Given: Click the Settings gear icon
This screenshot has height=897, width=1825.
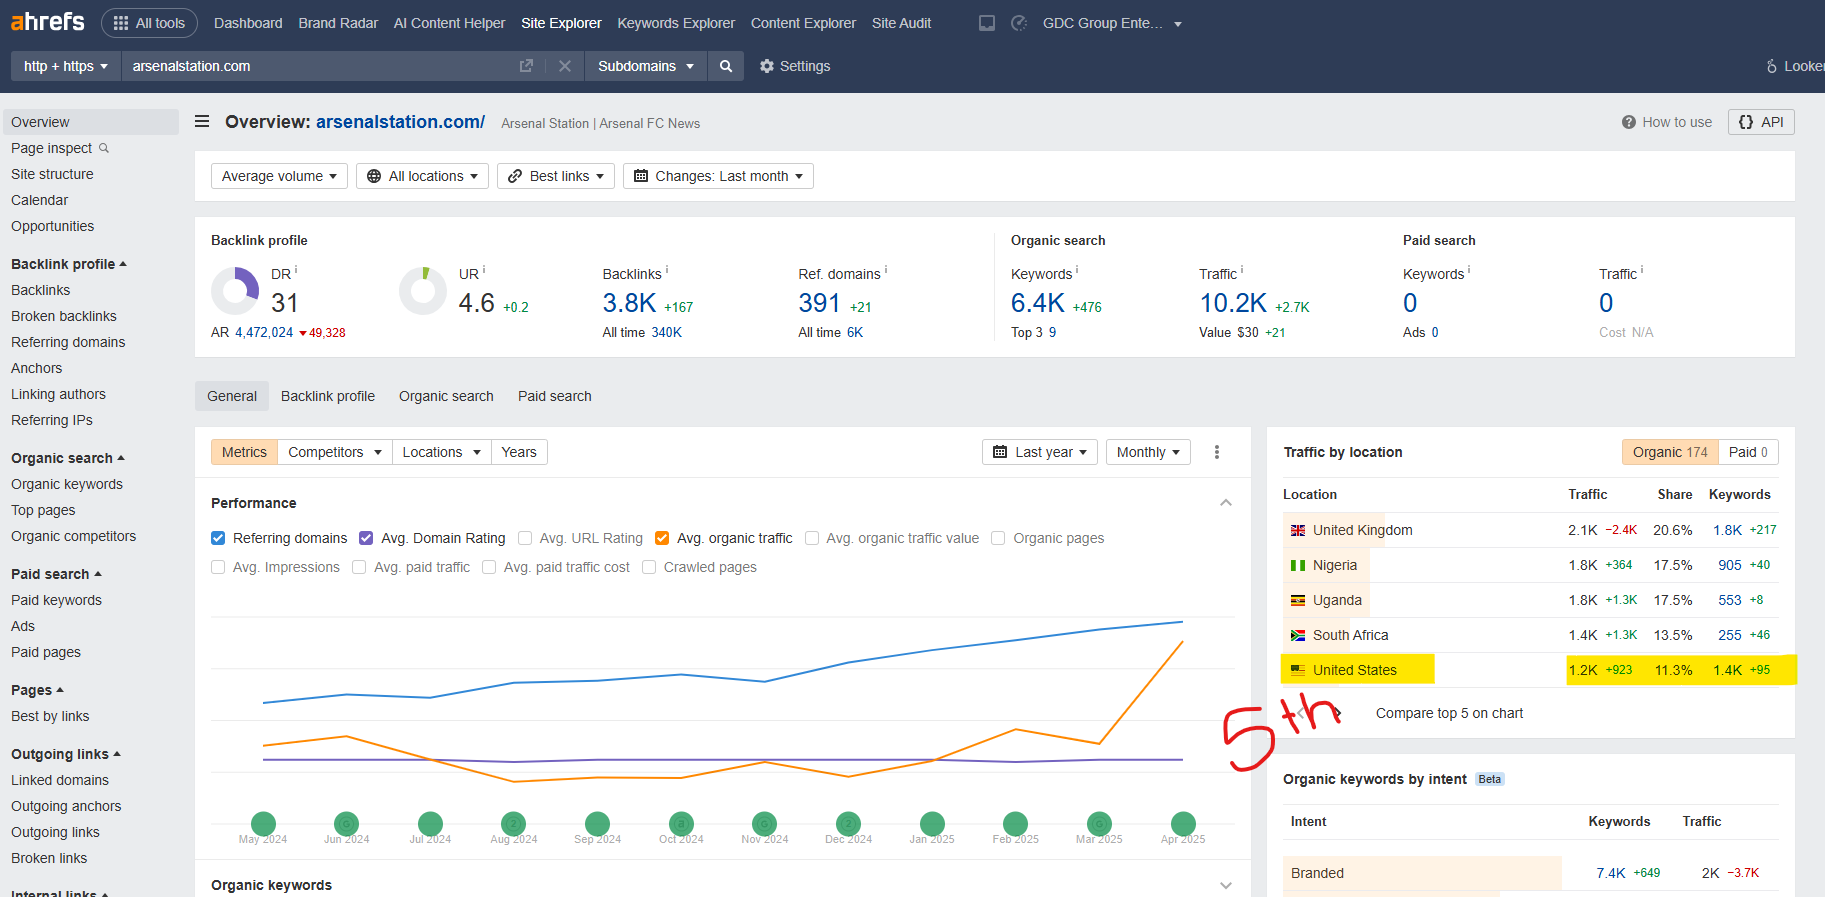Looking at the screenshot, I should click(767, 66).
